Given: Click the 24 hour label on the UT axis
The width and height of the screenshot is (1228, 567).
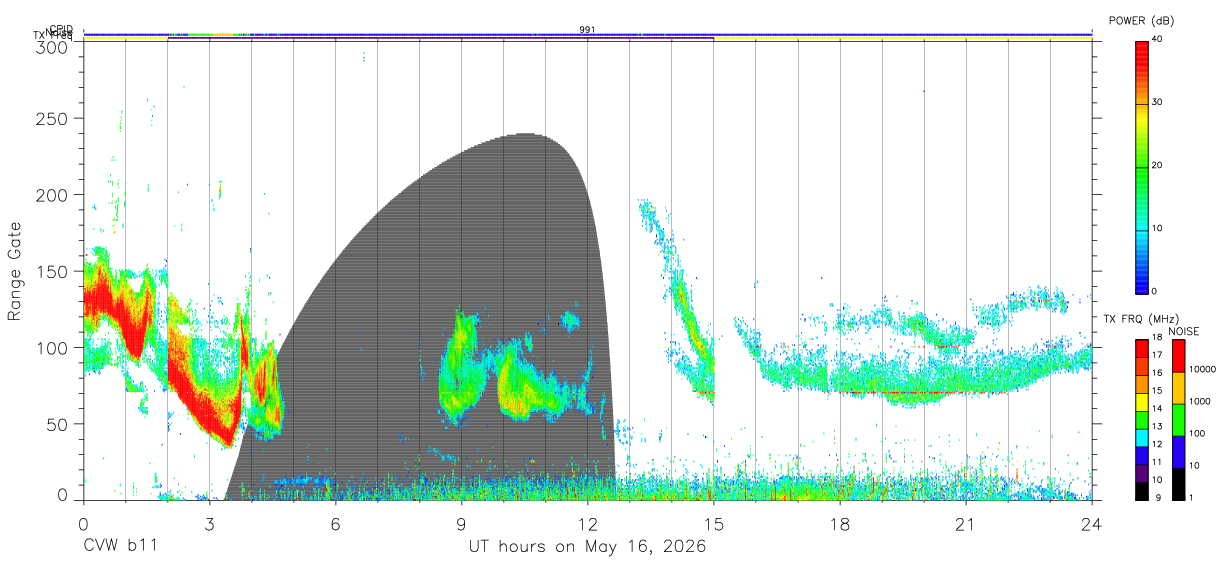Looking at the screenshot, I should (1092, 523).
